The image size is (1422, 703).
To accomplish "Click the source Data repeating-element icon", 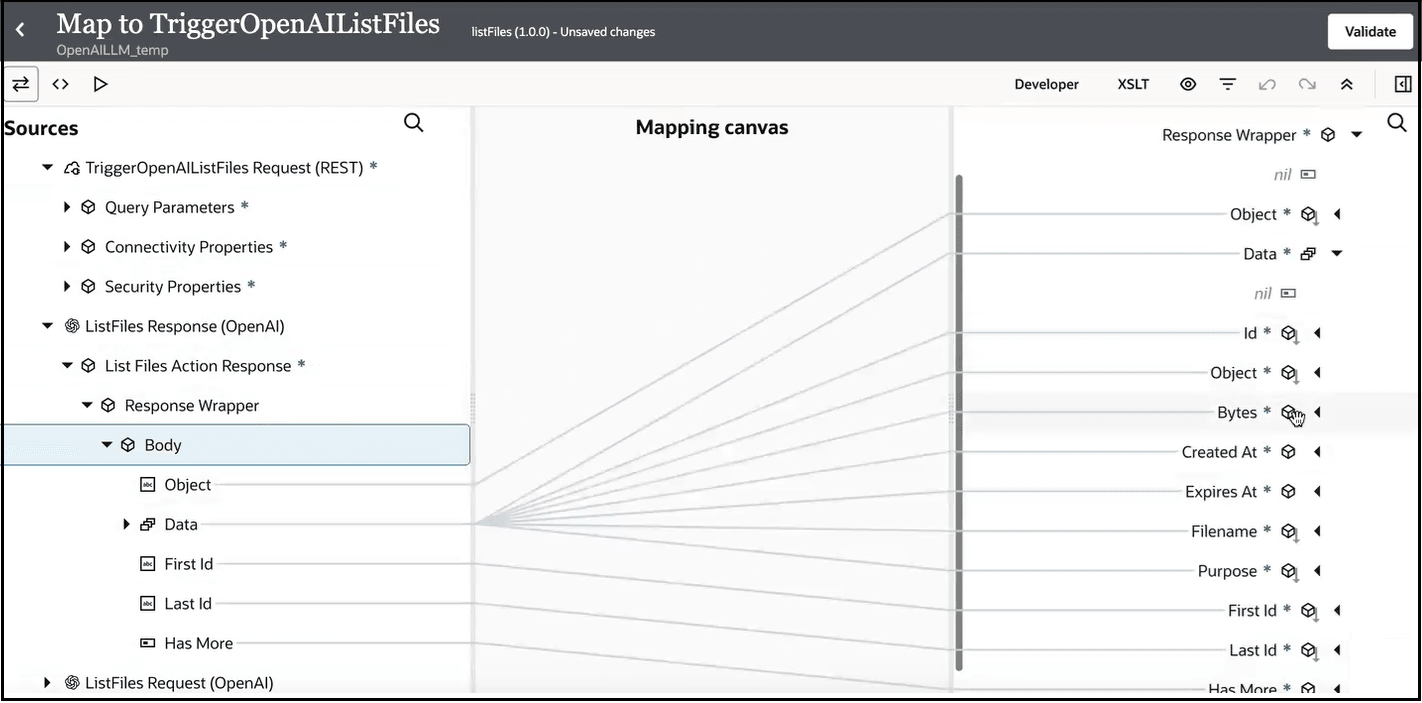I will coord(148,524).
